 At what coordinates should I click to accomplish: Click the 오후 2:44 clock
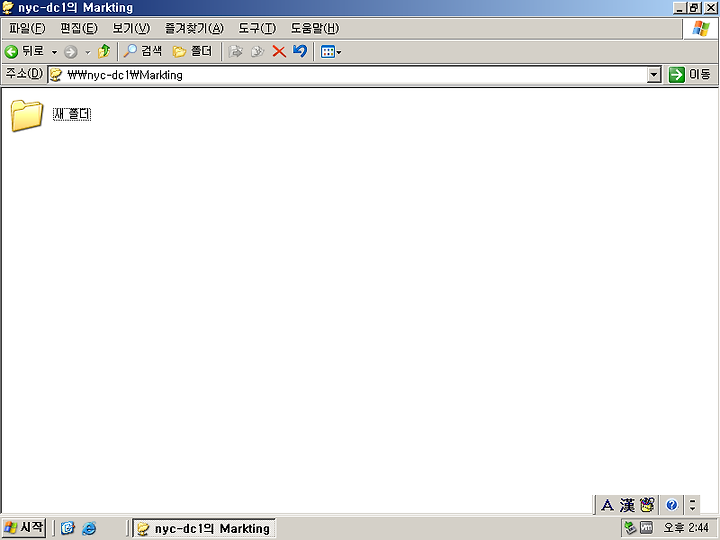click(686, 528)
